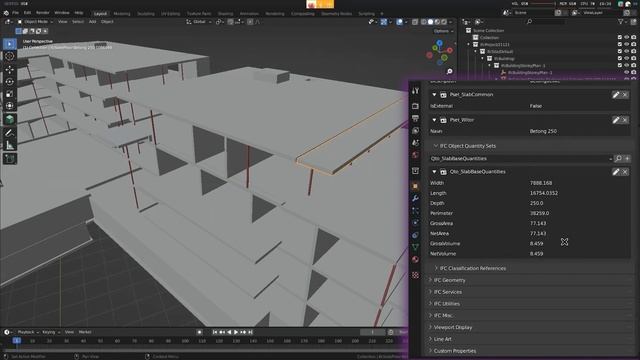The height and width of the screenshot is (360, 640).
Task: Jump to the timeline end frame
Action: (250, 332)
